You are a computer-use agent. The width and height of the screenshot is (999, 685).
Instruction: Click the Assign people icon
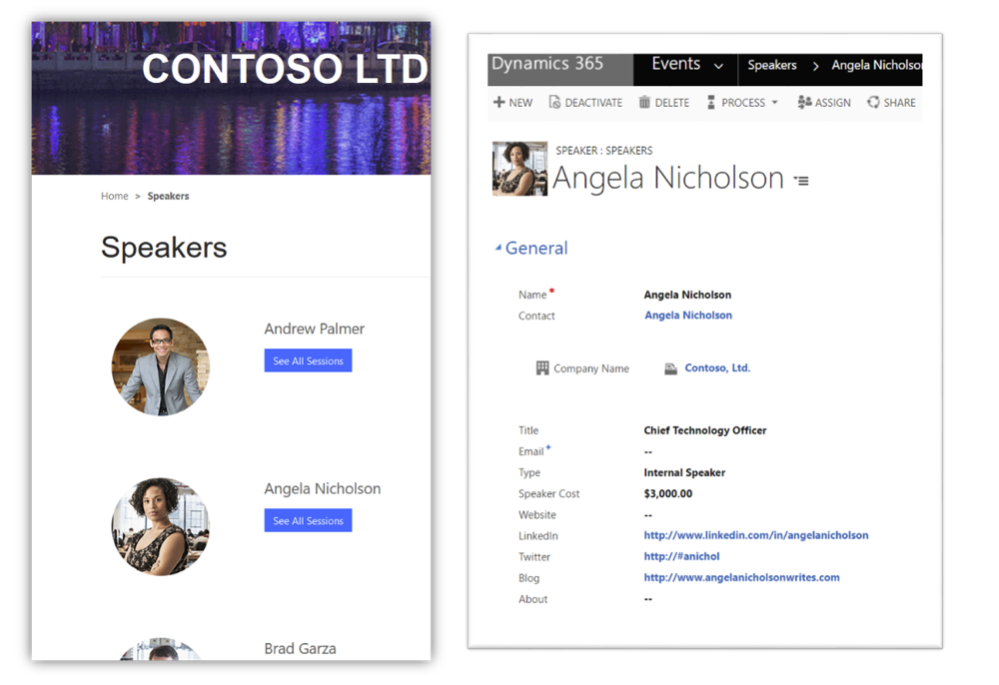coord(804,102)
